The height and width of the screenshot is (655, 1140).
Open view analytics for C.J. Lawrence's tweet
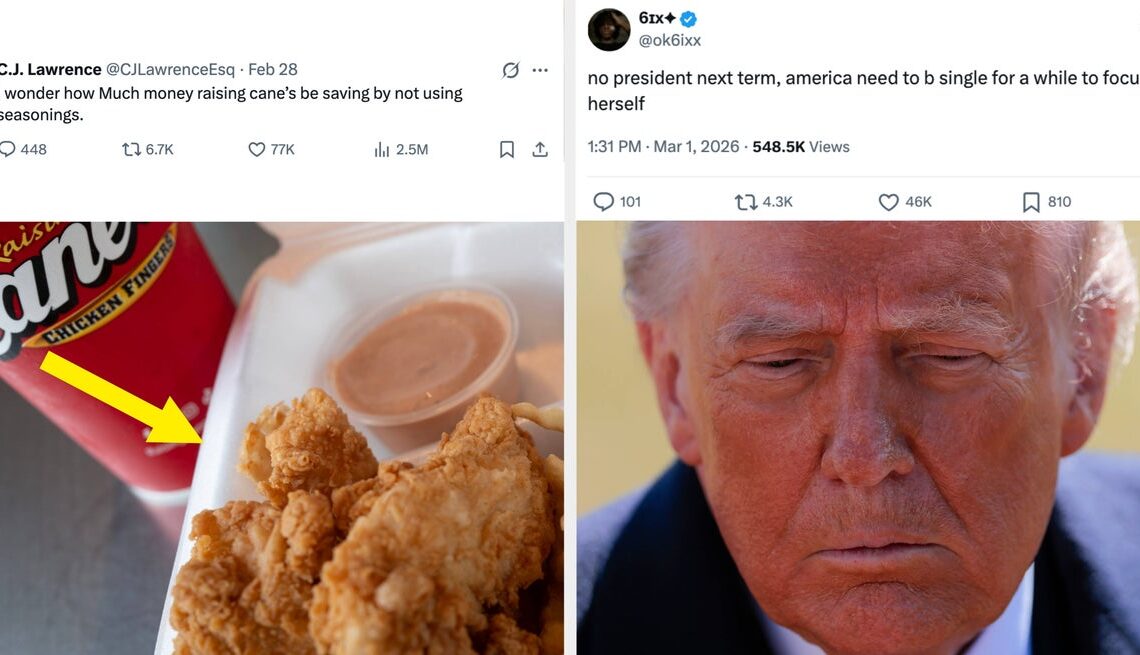point(382,148)
